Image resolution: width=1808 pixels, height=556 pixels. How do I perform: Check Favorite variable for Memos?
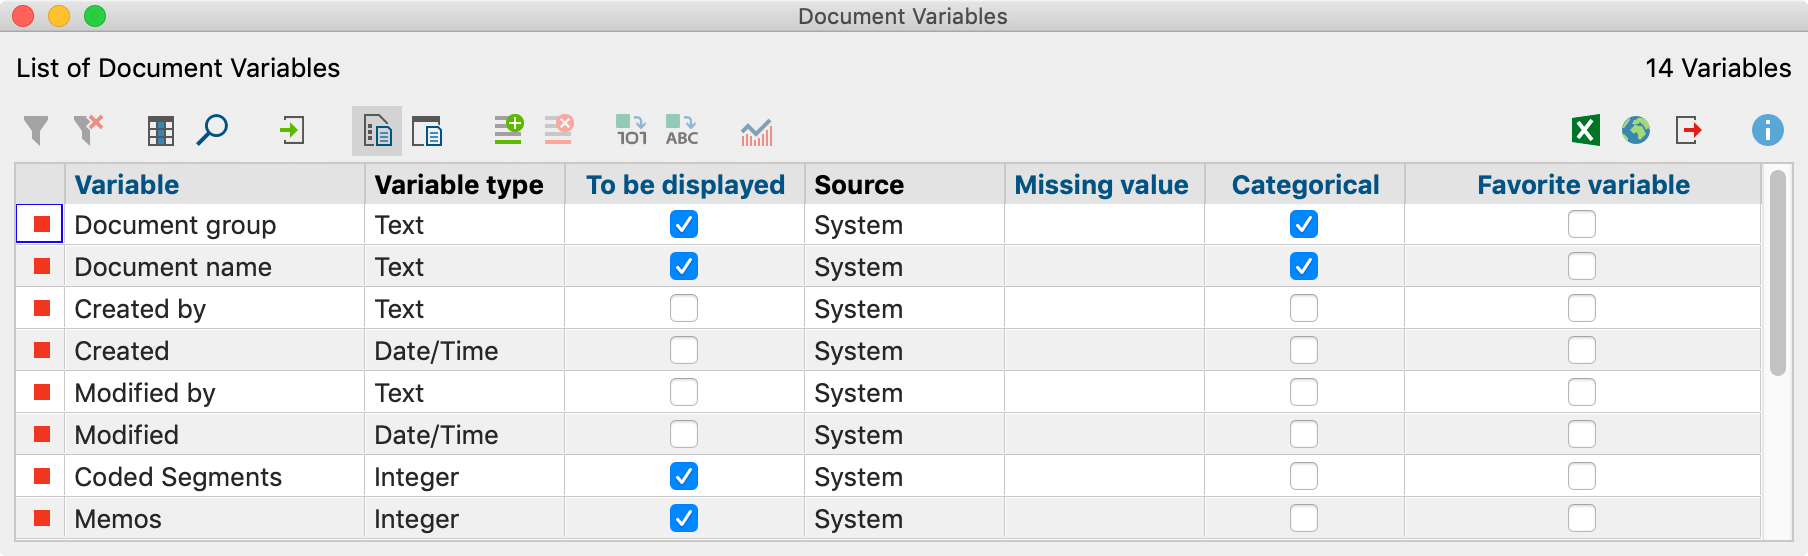coord(1582,518)
